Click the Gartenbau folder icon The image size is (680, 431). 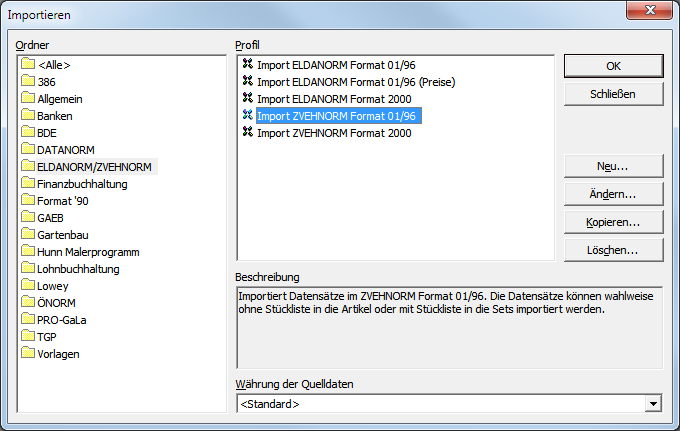[x=28, y=235]
